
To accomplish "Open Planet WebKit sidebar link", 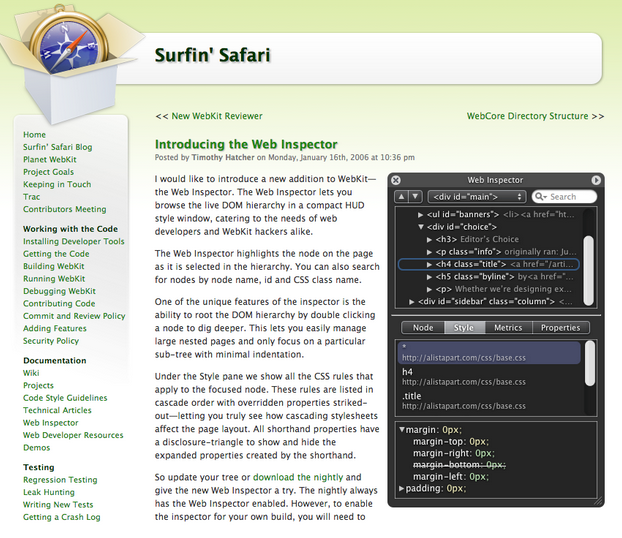I will pos(50,159).
